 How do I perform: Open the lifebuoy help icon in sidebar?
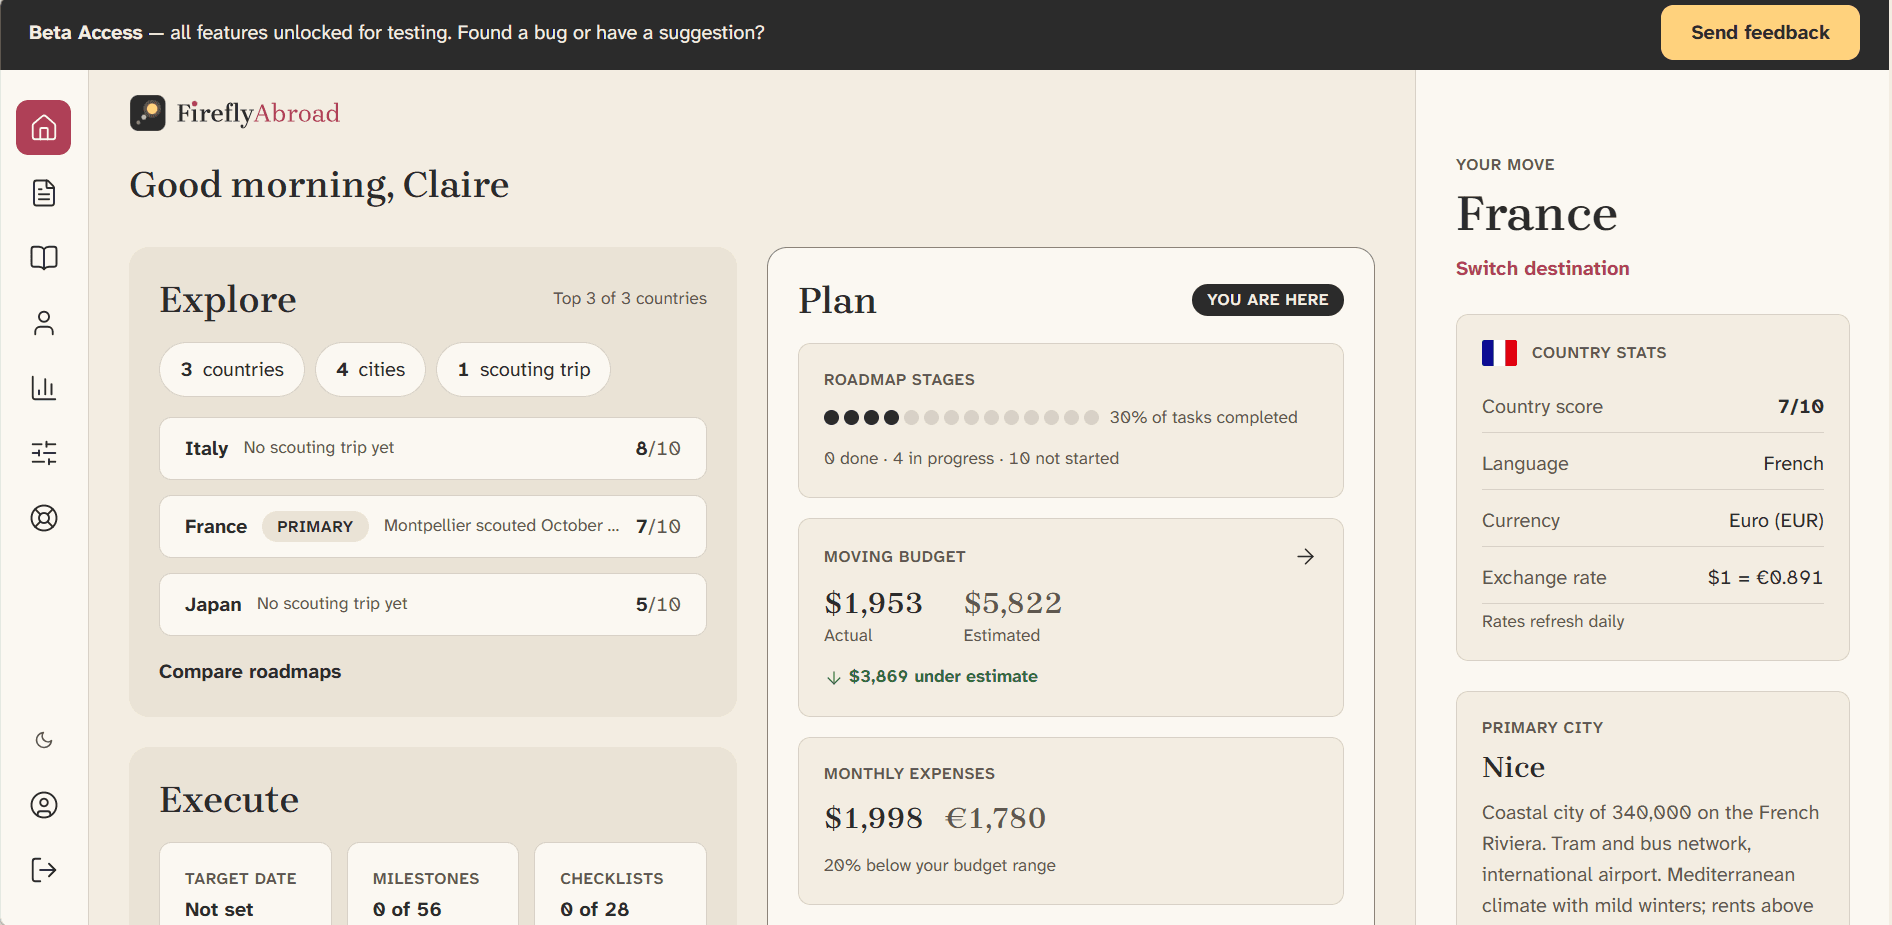44,518
